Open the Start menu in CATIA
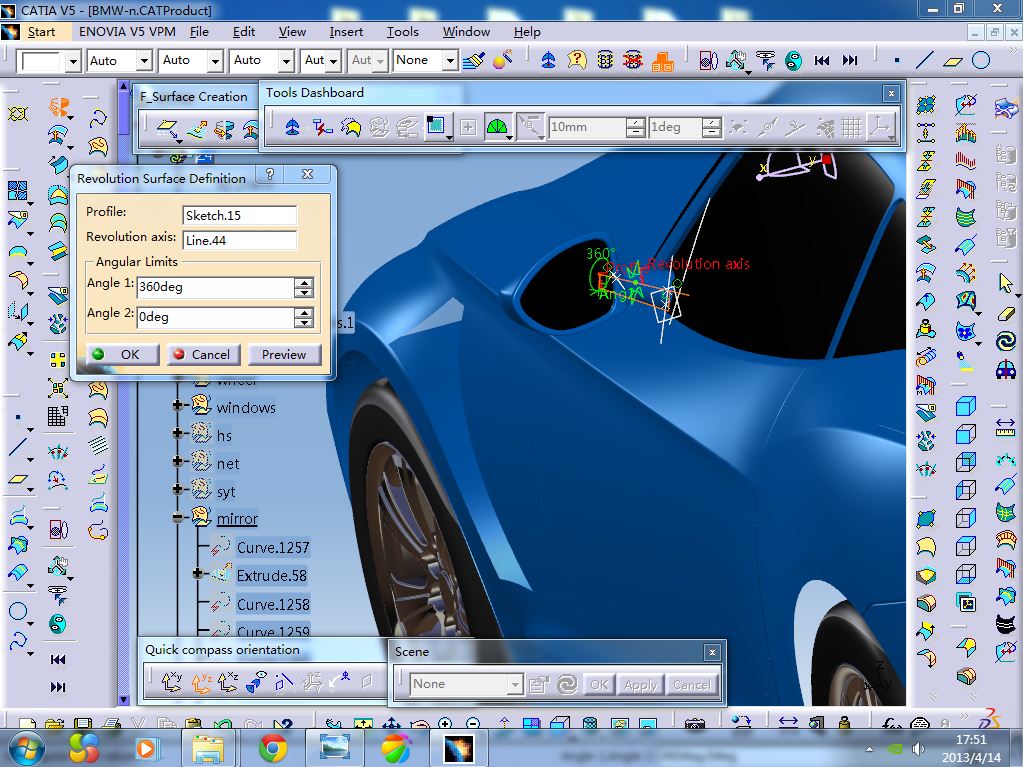The image size is (1023, 767). 41,31
